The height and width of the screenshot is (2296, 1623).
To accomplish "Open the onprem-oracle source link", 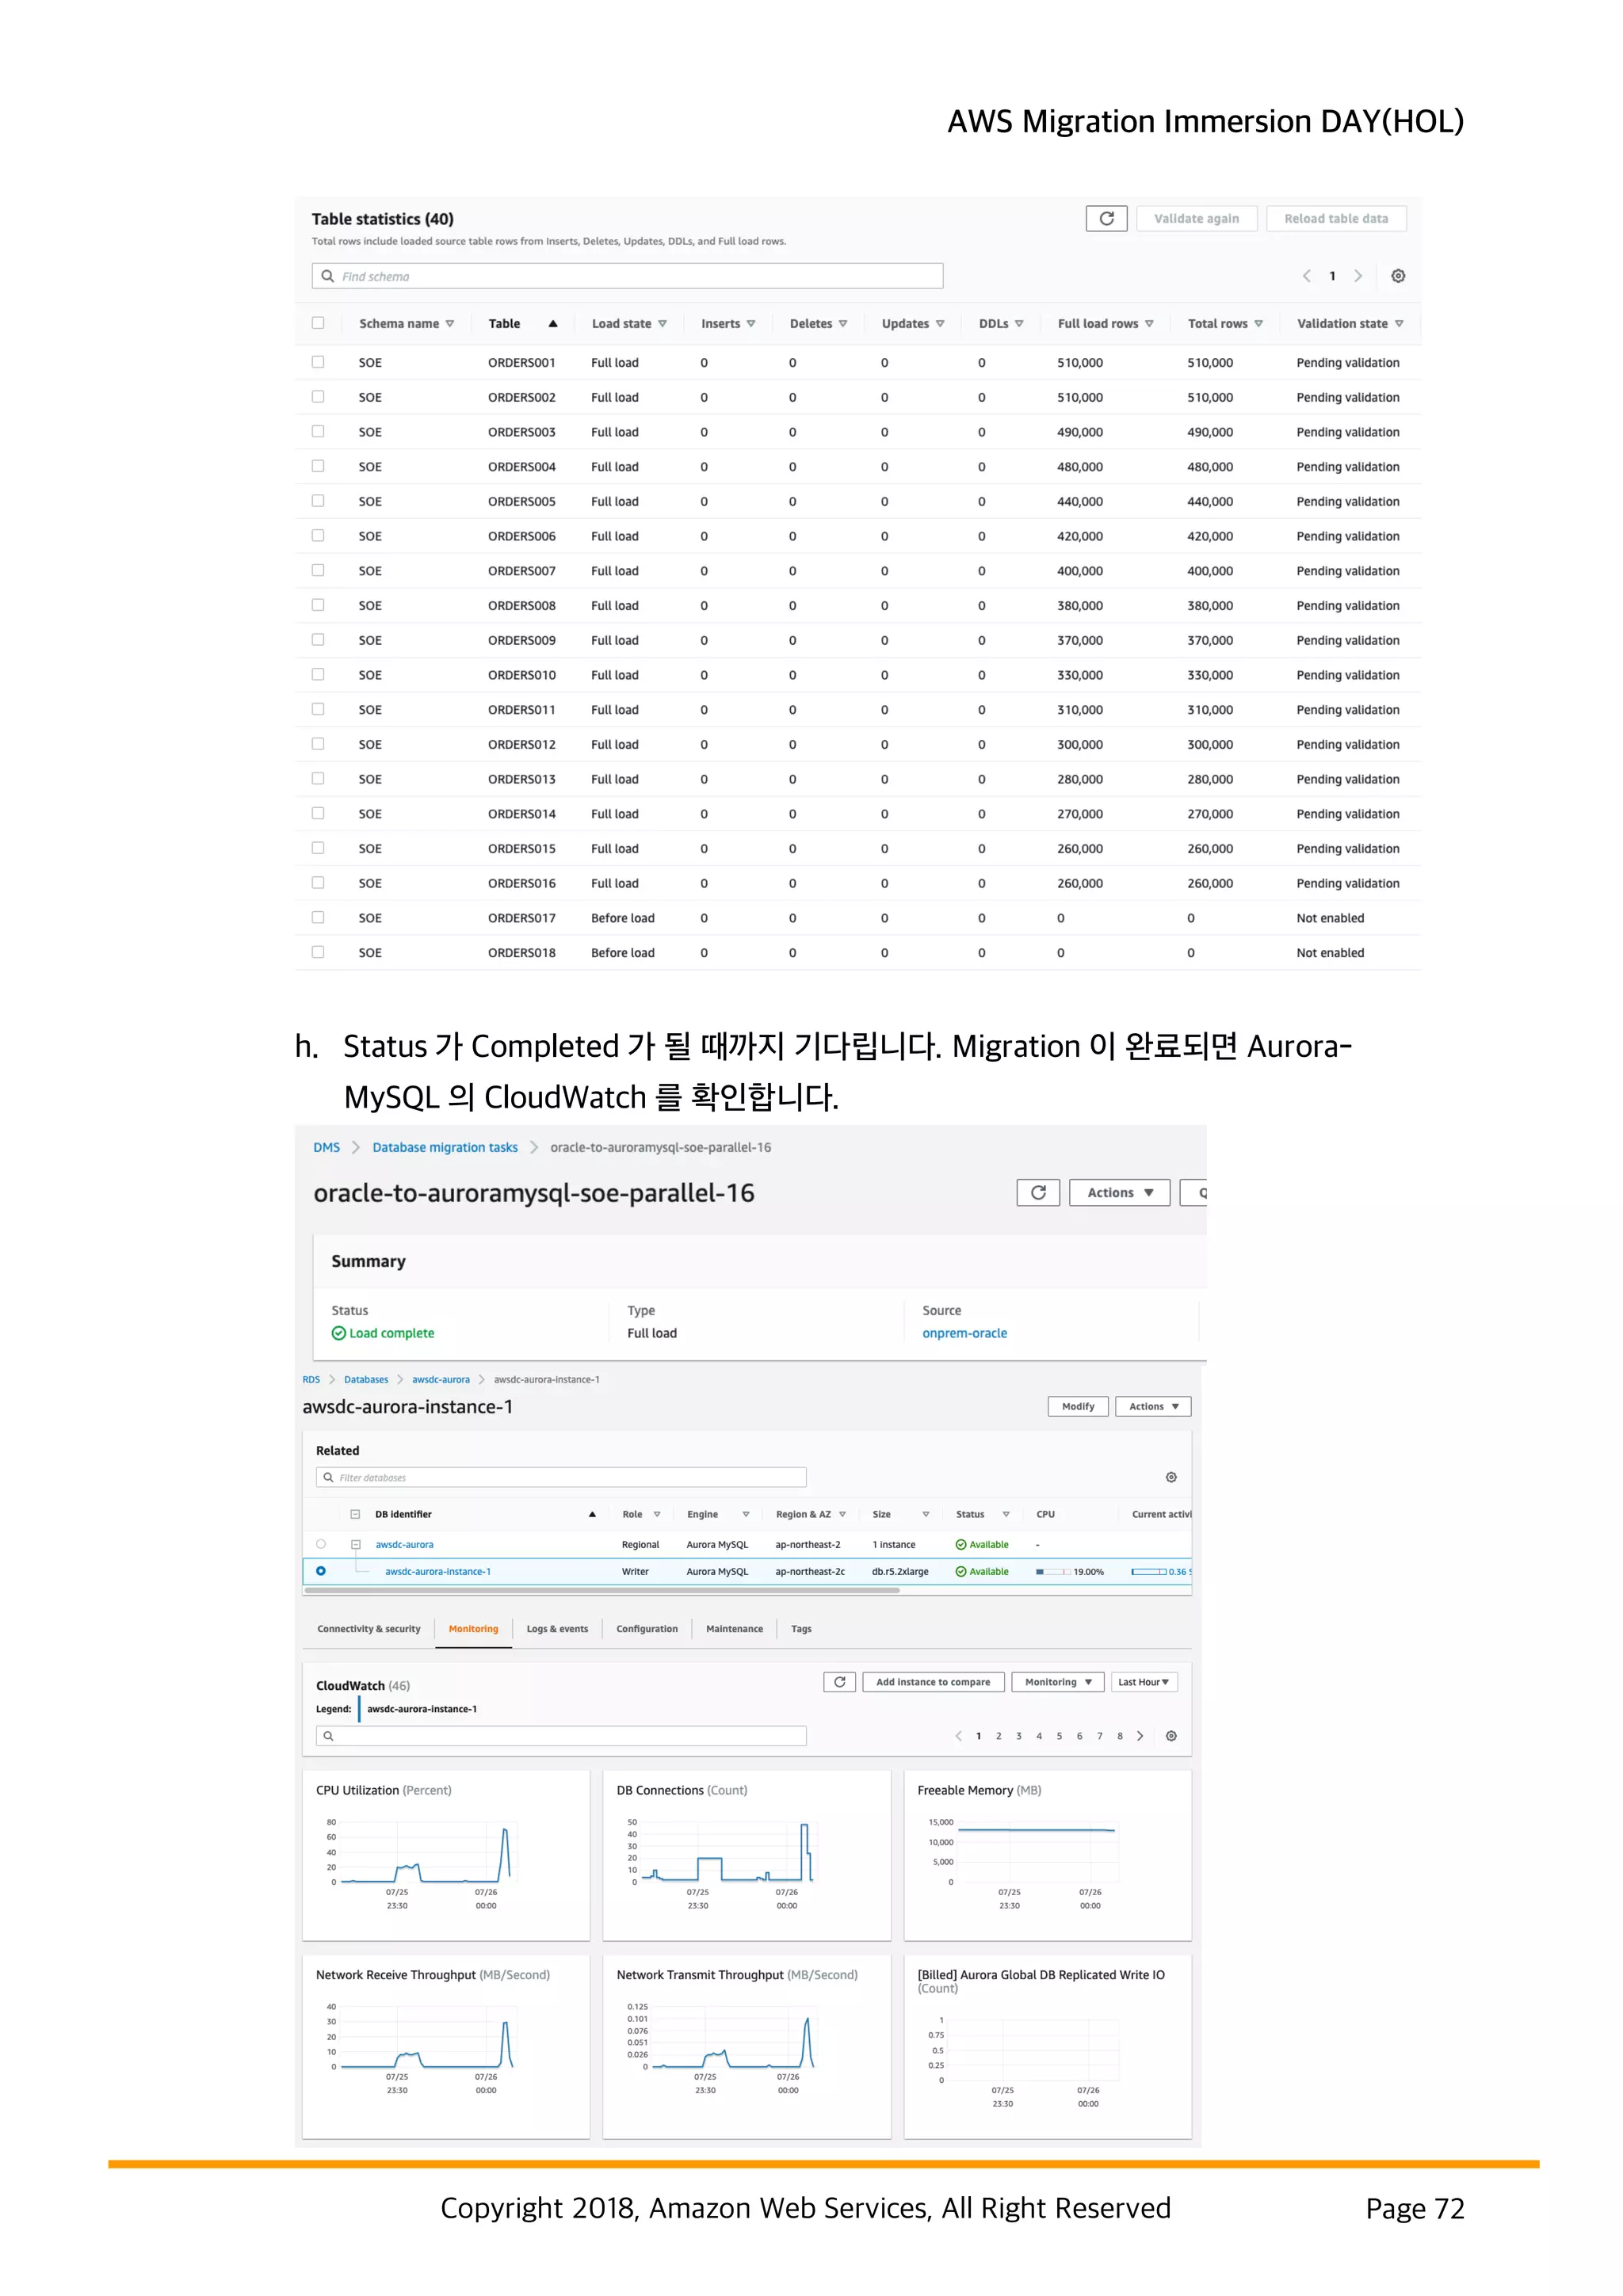I will click(x=964, y=1334).
